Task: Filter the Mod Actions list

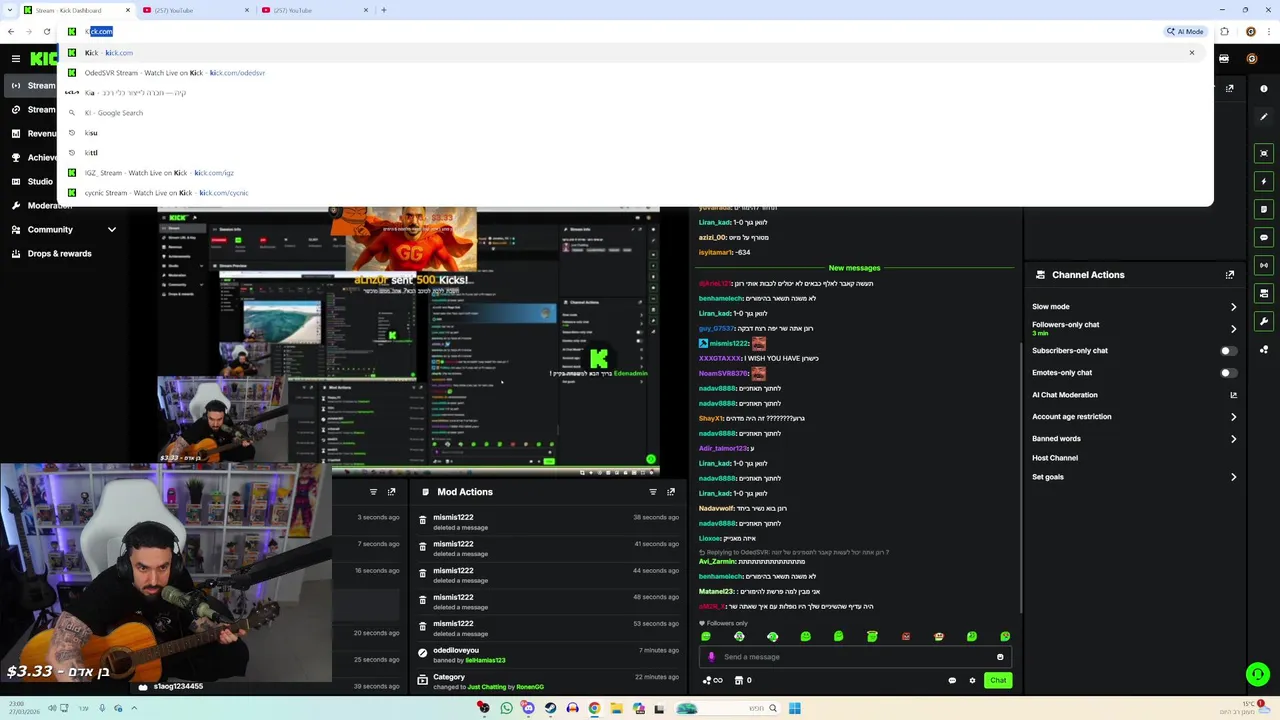Action: click(x=653, y=492)
